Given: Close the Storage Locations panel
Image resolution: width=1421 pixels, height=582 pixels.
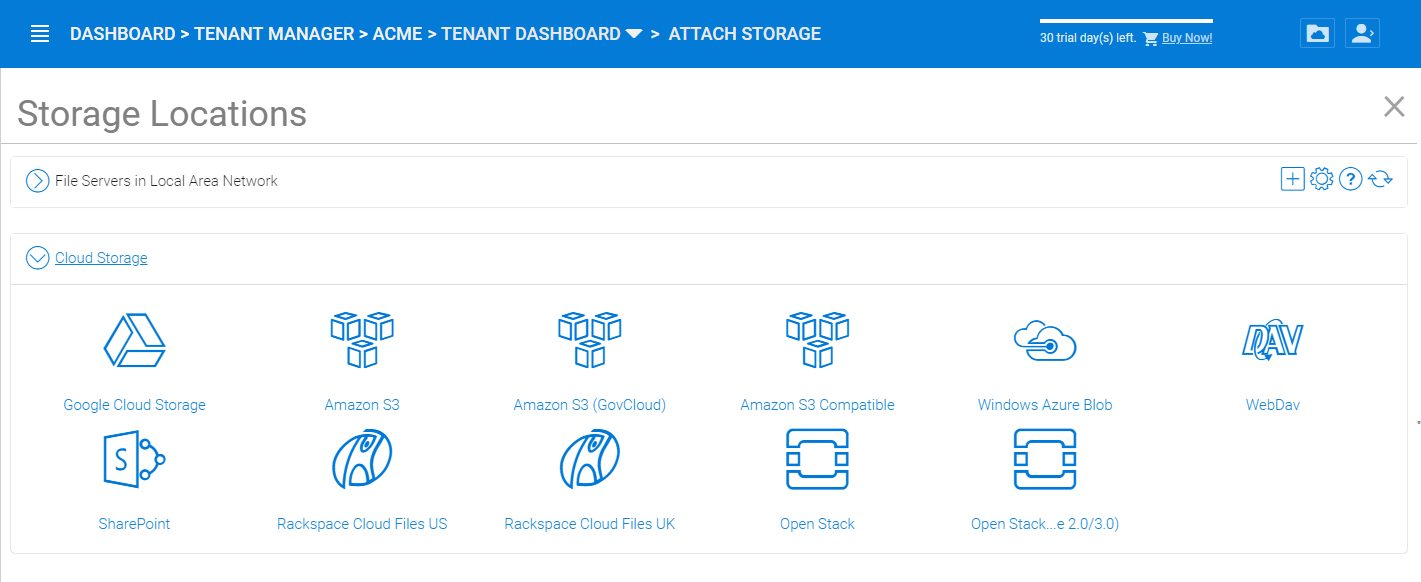Looking at the screenshot, I should (1394, 107).
